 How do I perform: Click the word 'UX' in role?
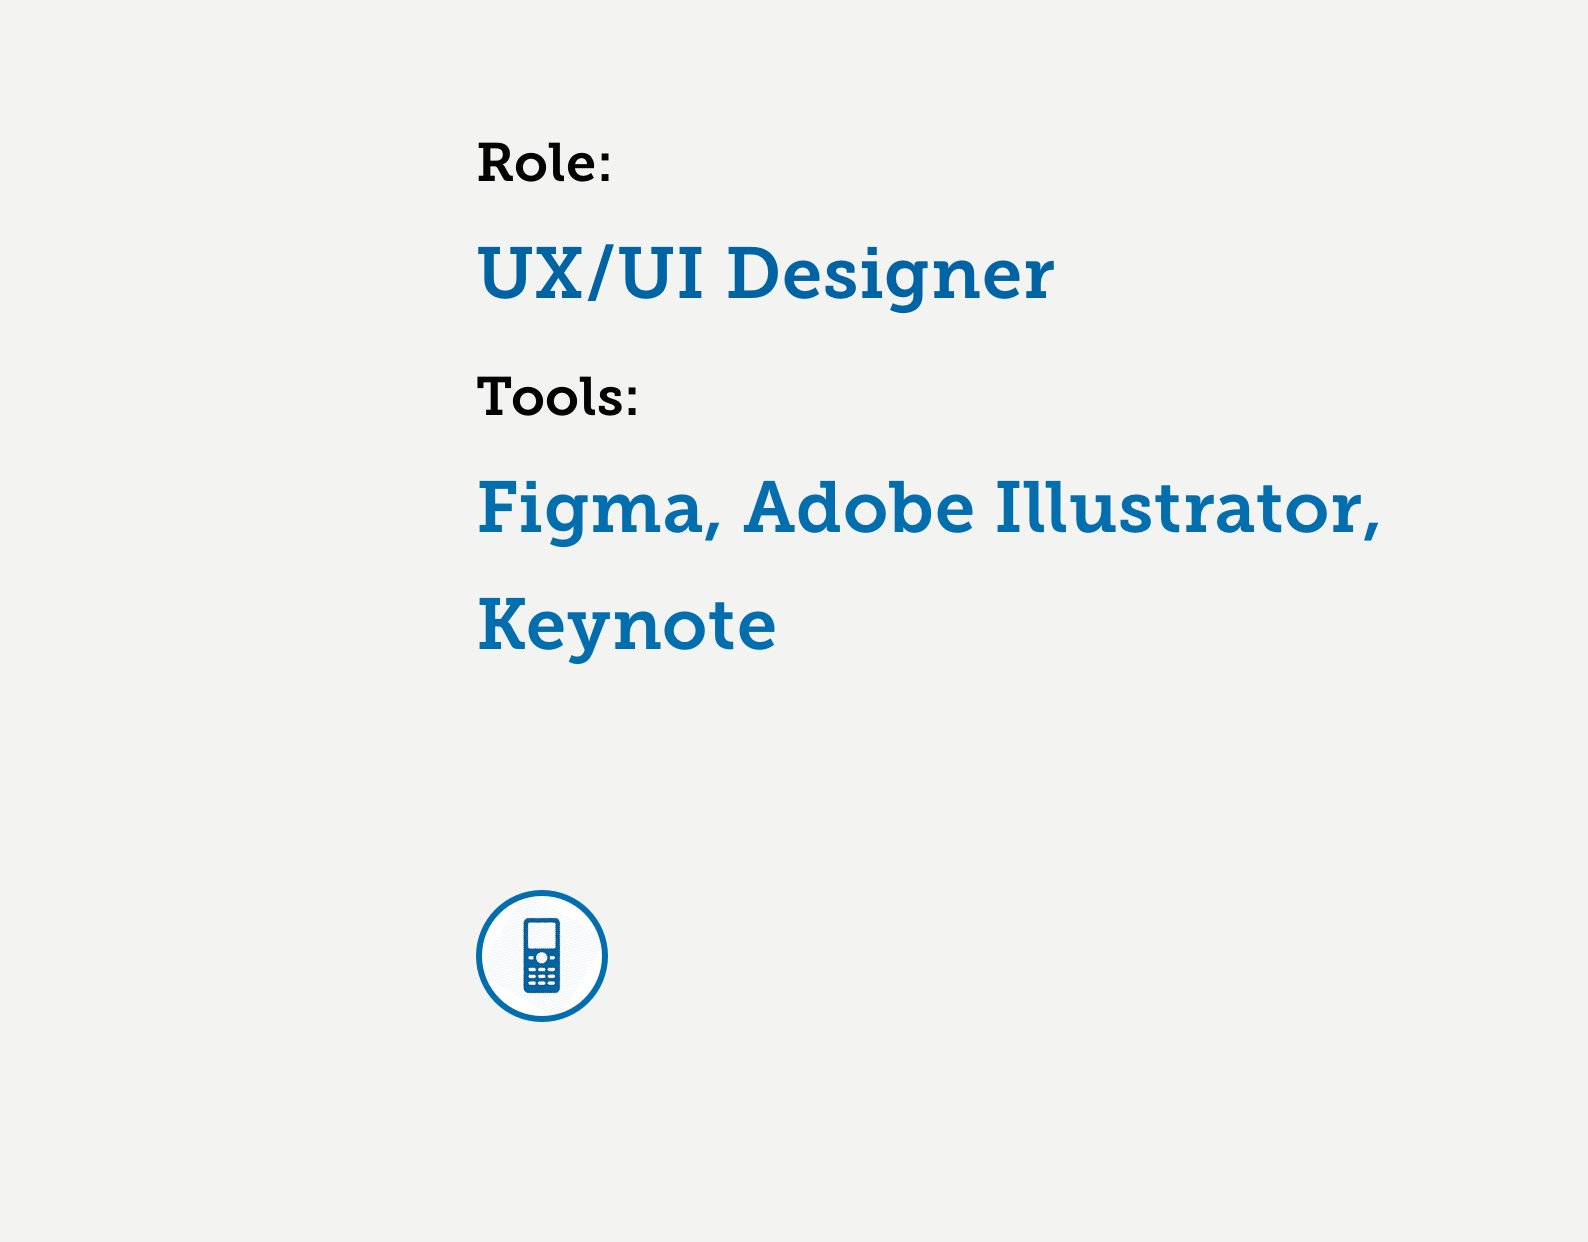tap(531, 272)
